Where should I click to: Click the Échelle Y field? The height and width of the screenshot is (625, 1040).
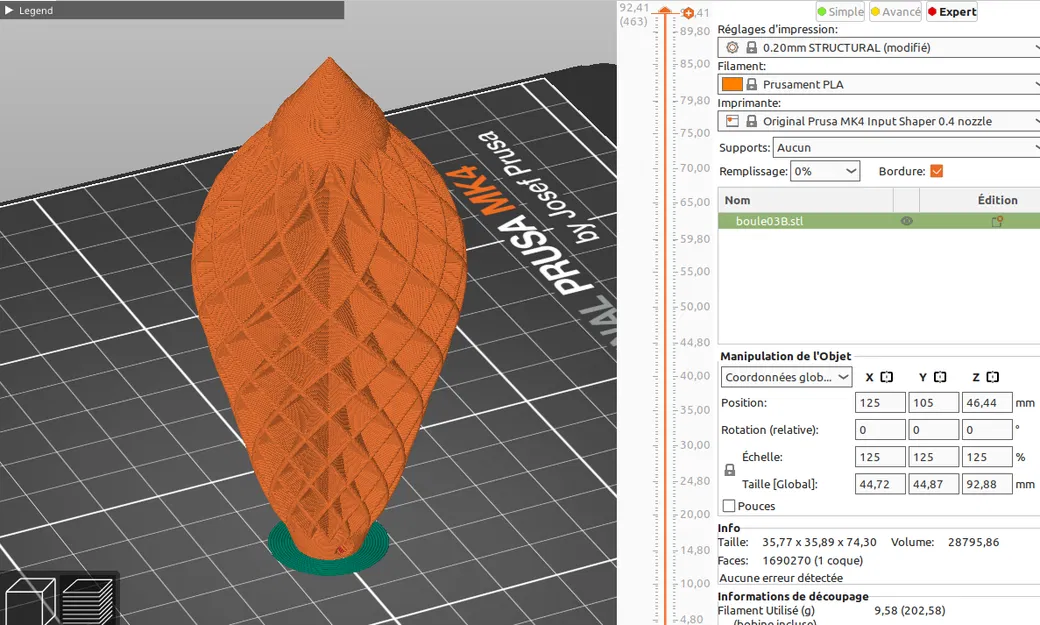click(933, 457)
